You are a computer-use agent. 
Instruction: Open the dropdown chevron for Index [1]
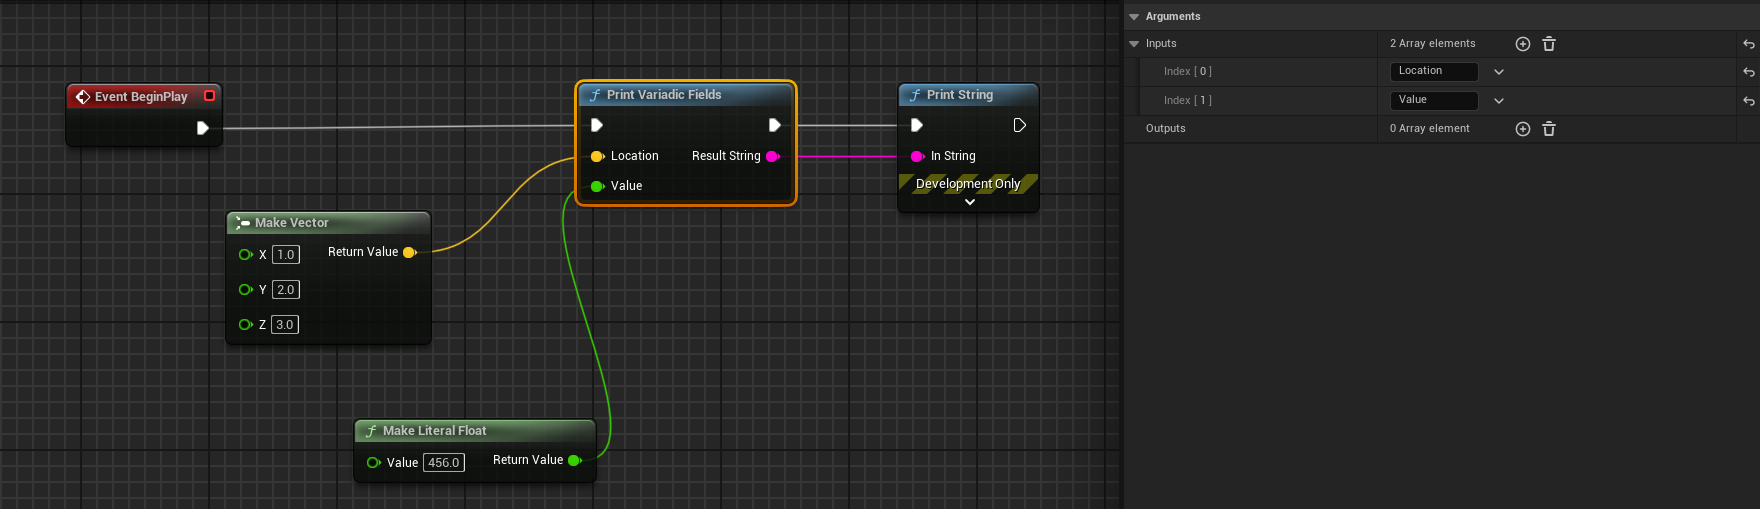click(x=1498, y=101)
